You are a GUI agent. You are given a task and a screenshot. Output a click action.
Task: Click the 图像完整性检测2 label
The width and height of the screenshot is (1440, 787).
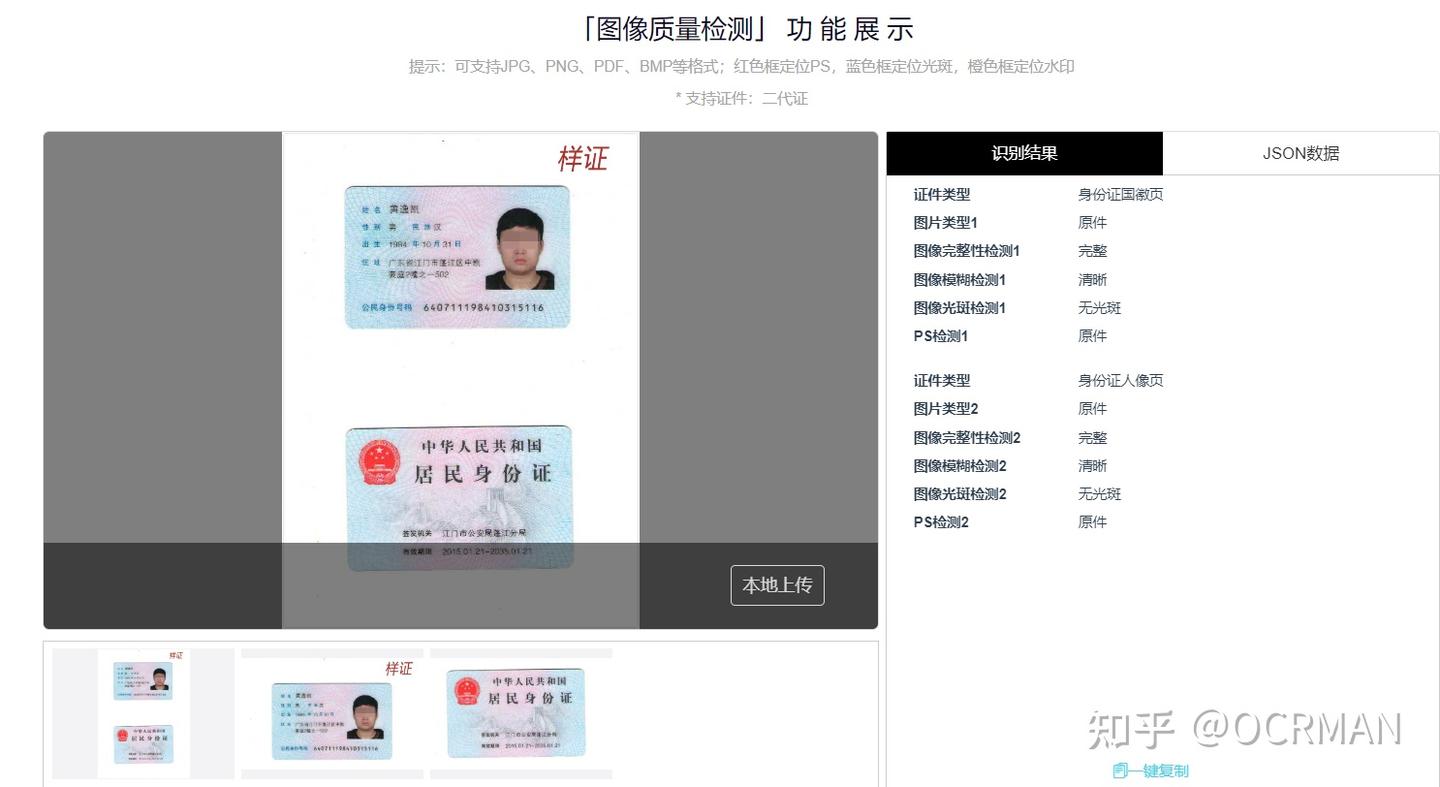click(x=966, y=438)
